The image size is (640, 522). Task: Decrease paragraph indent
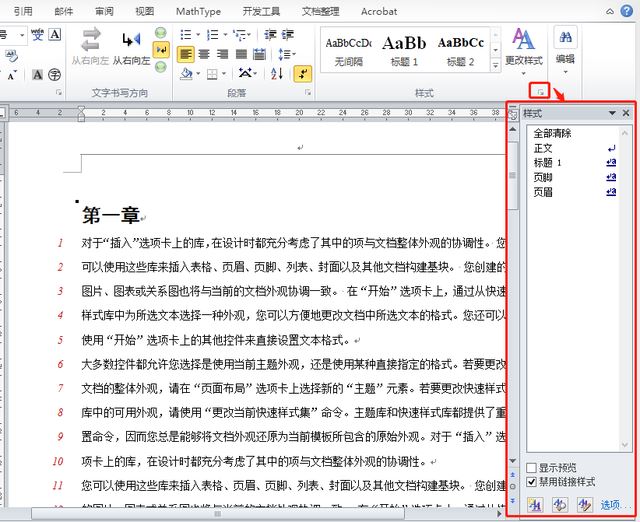[x=270, y=35]
